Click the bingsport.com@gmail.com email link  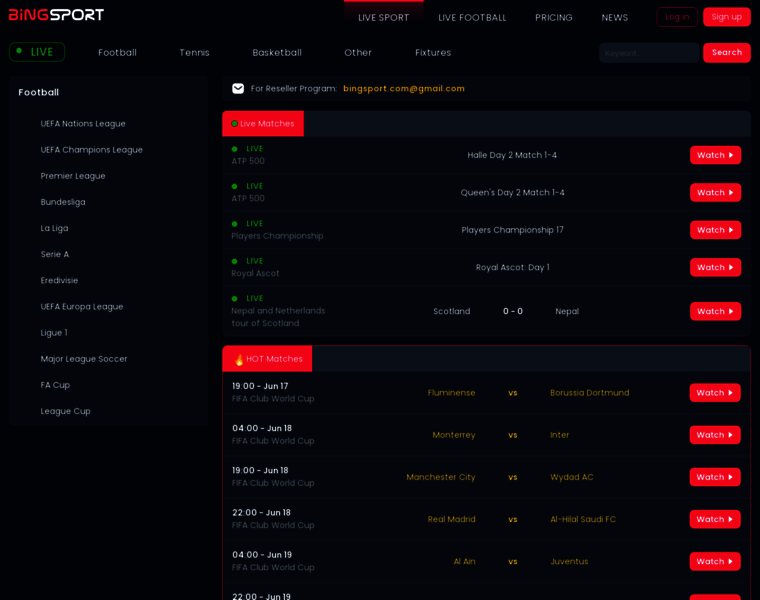pyautogui.click(x=404, y=89)
